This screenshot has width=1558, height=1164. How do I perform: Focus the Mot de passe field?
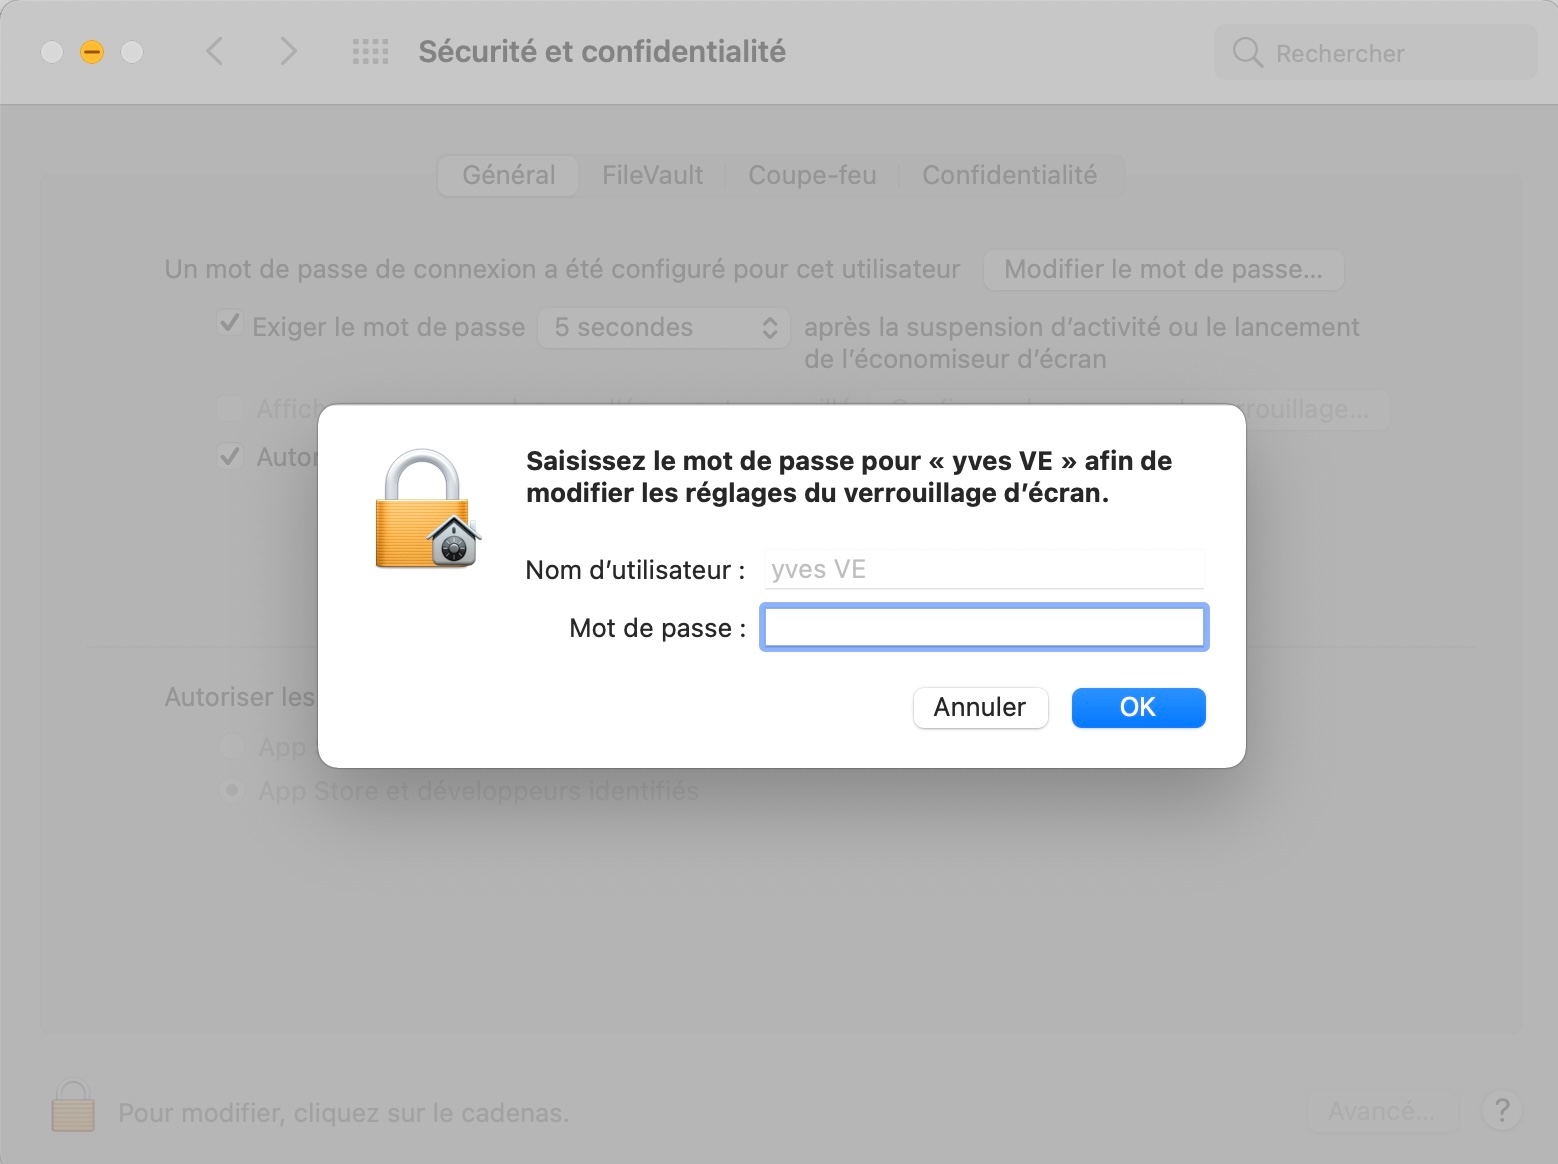click(984, 628)
